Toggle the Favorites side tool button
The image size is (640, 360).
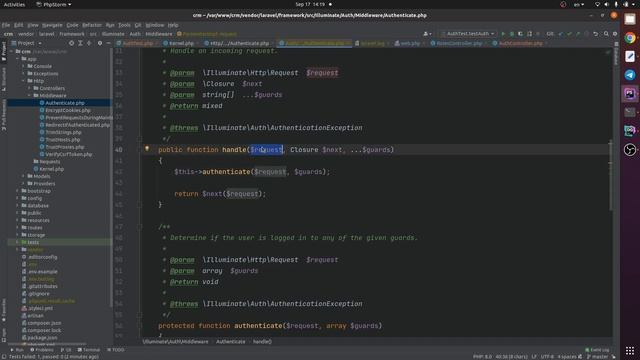4,311
